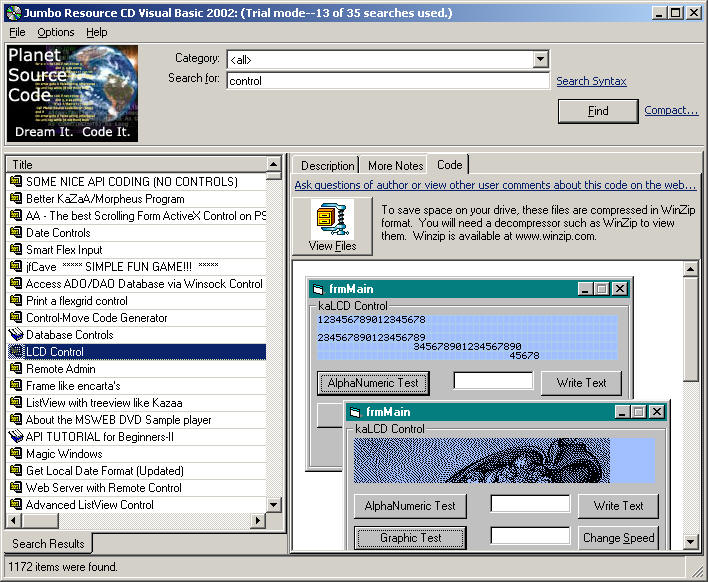Click the results list scroll left arrow
The image size is (708, 582).
click(x=14, y=521)
